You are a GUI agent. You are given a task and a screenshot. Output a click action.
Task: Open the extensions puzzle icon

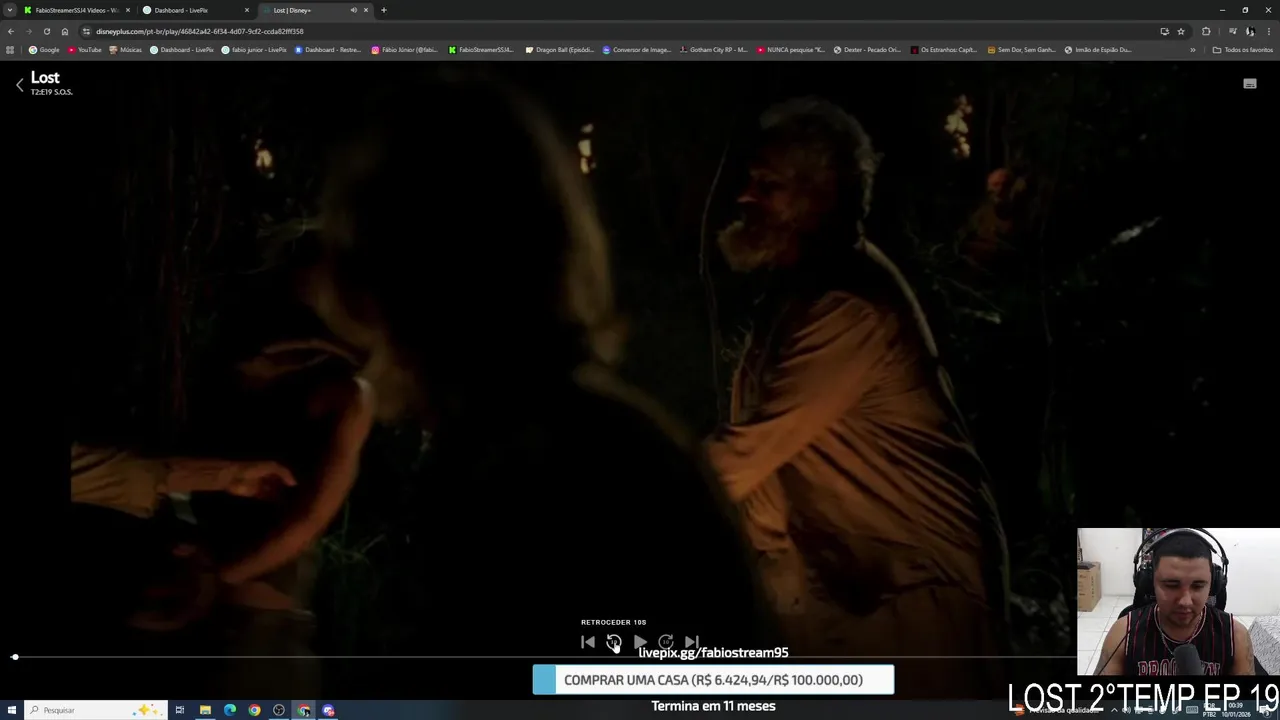[x=1206, y=31]
